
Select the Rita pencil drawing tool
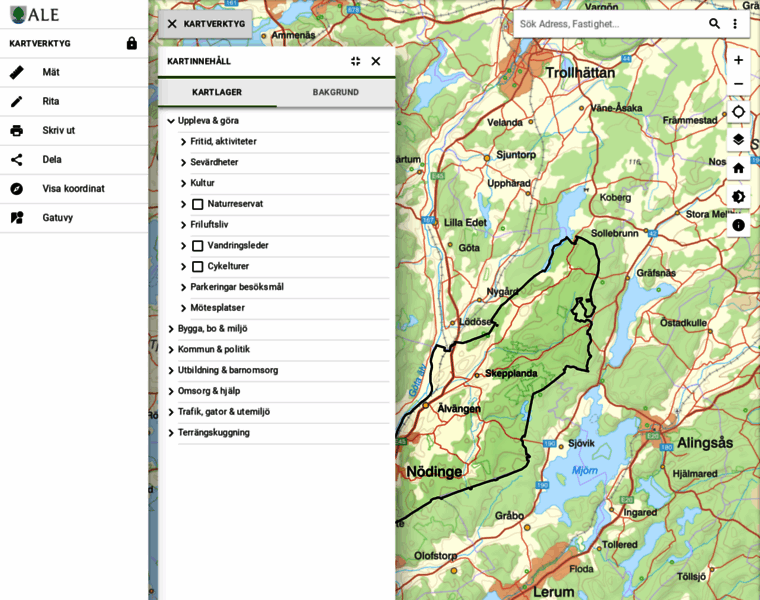tap(74, 101)
